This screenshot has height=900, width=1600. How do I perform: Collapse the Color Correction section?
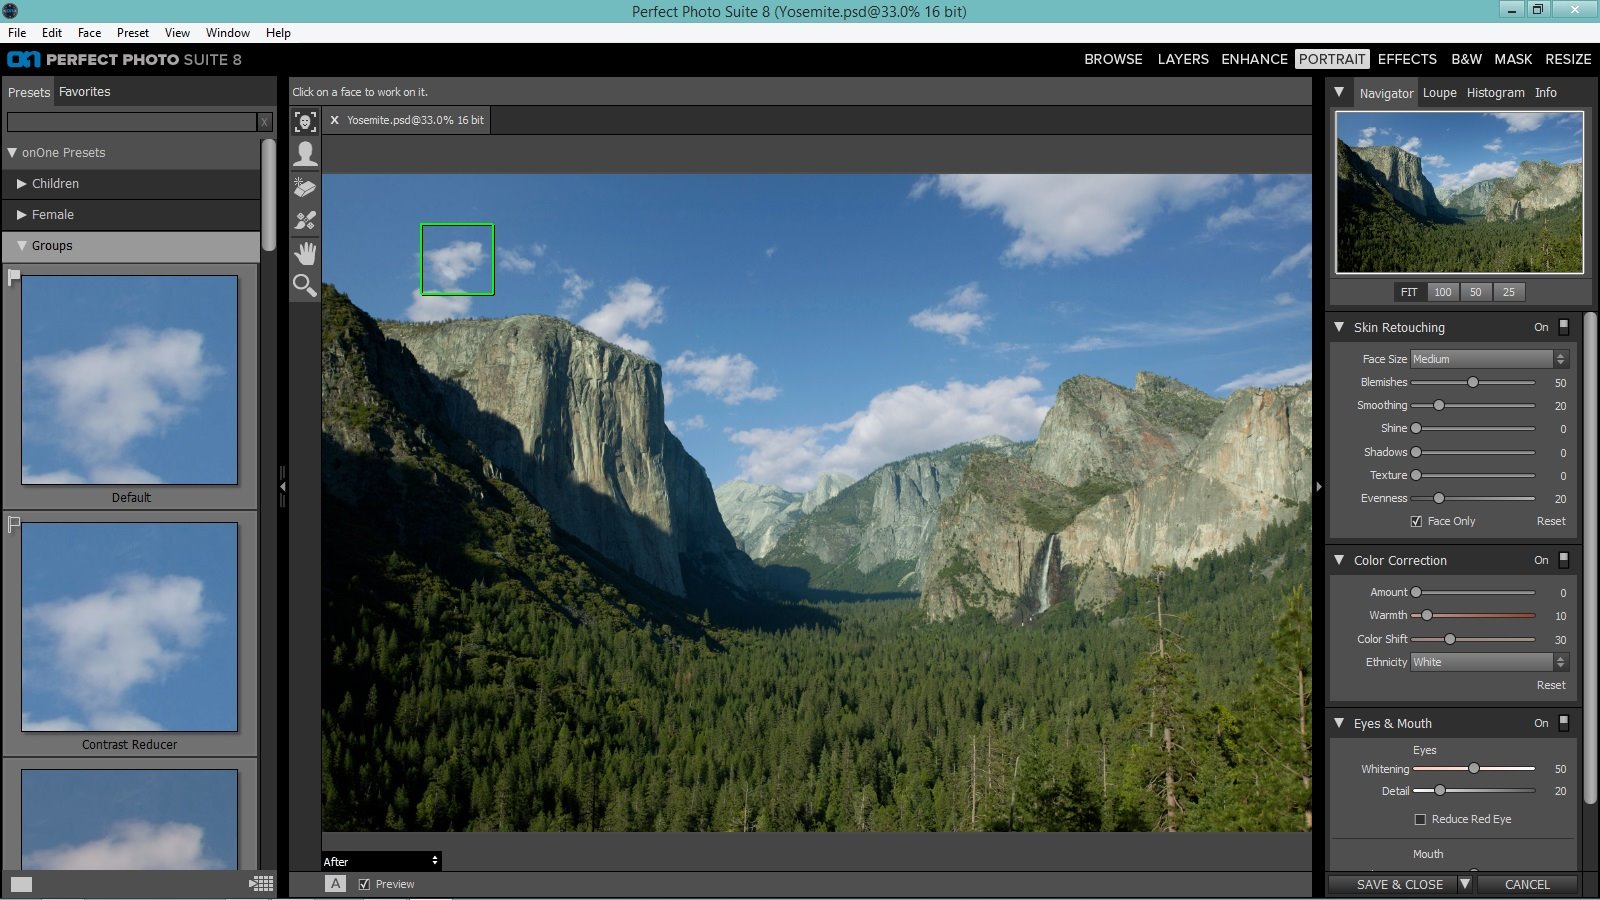click(x=1339, y=560)
